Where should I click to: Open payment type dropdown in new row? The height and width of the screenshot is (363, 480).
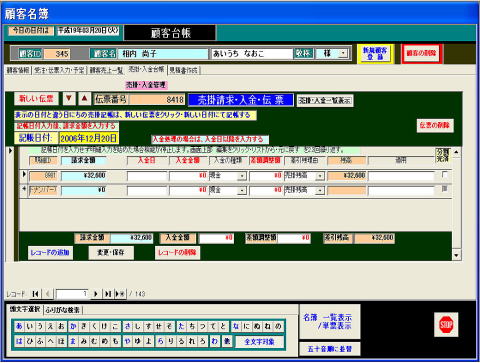(x=242, y=191)
